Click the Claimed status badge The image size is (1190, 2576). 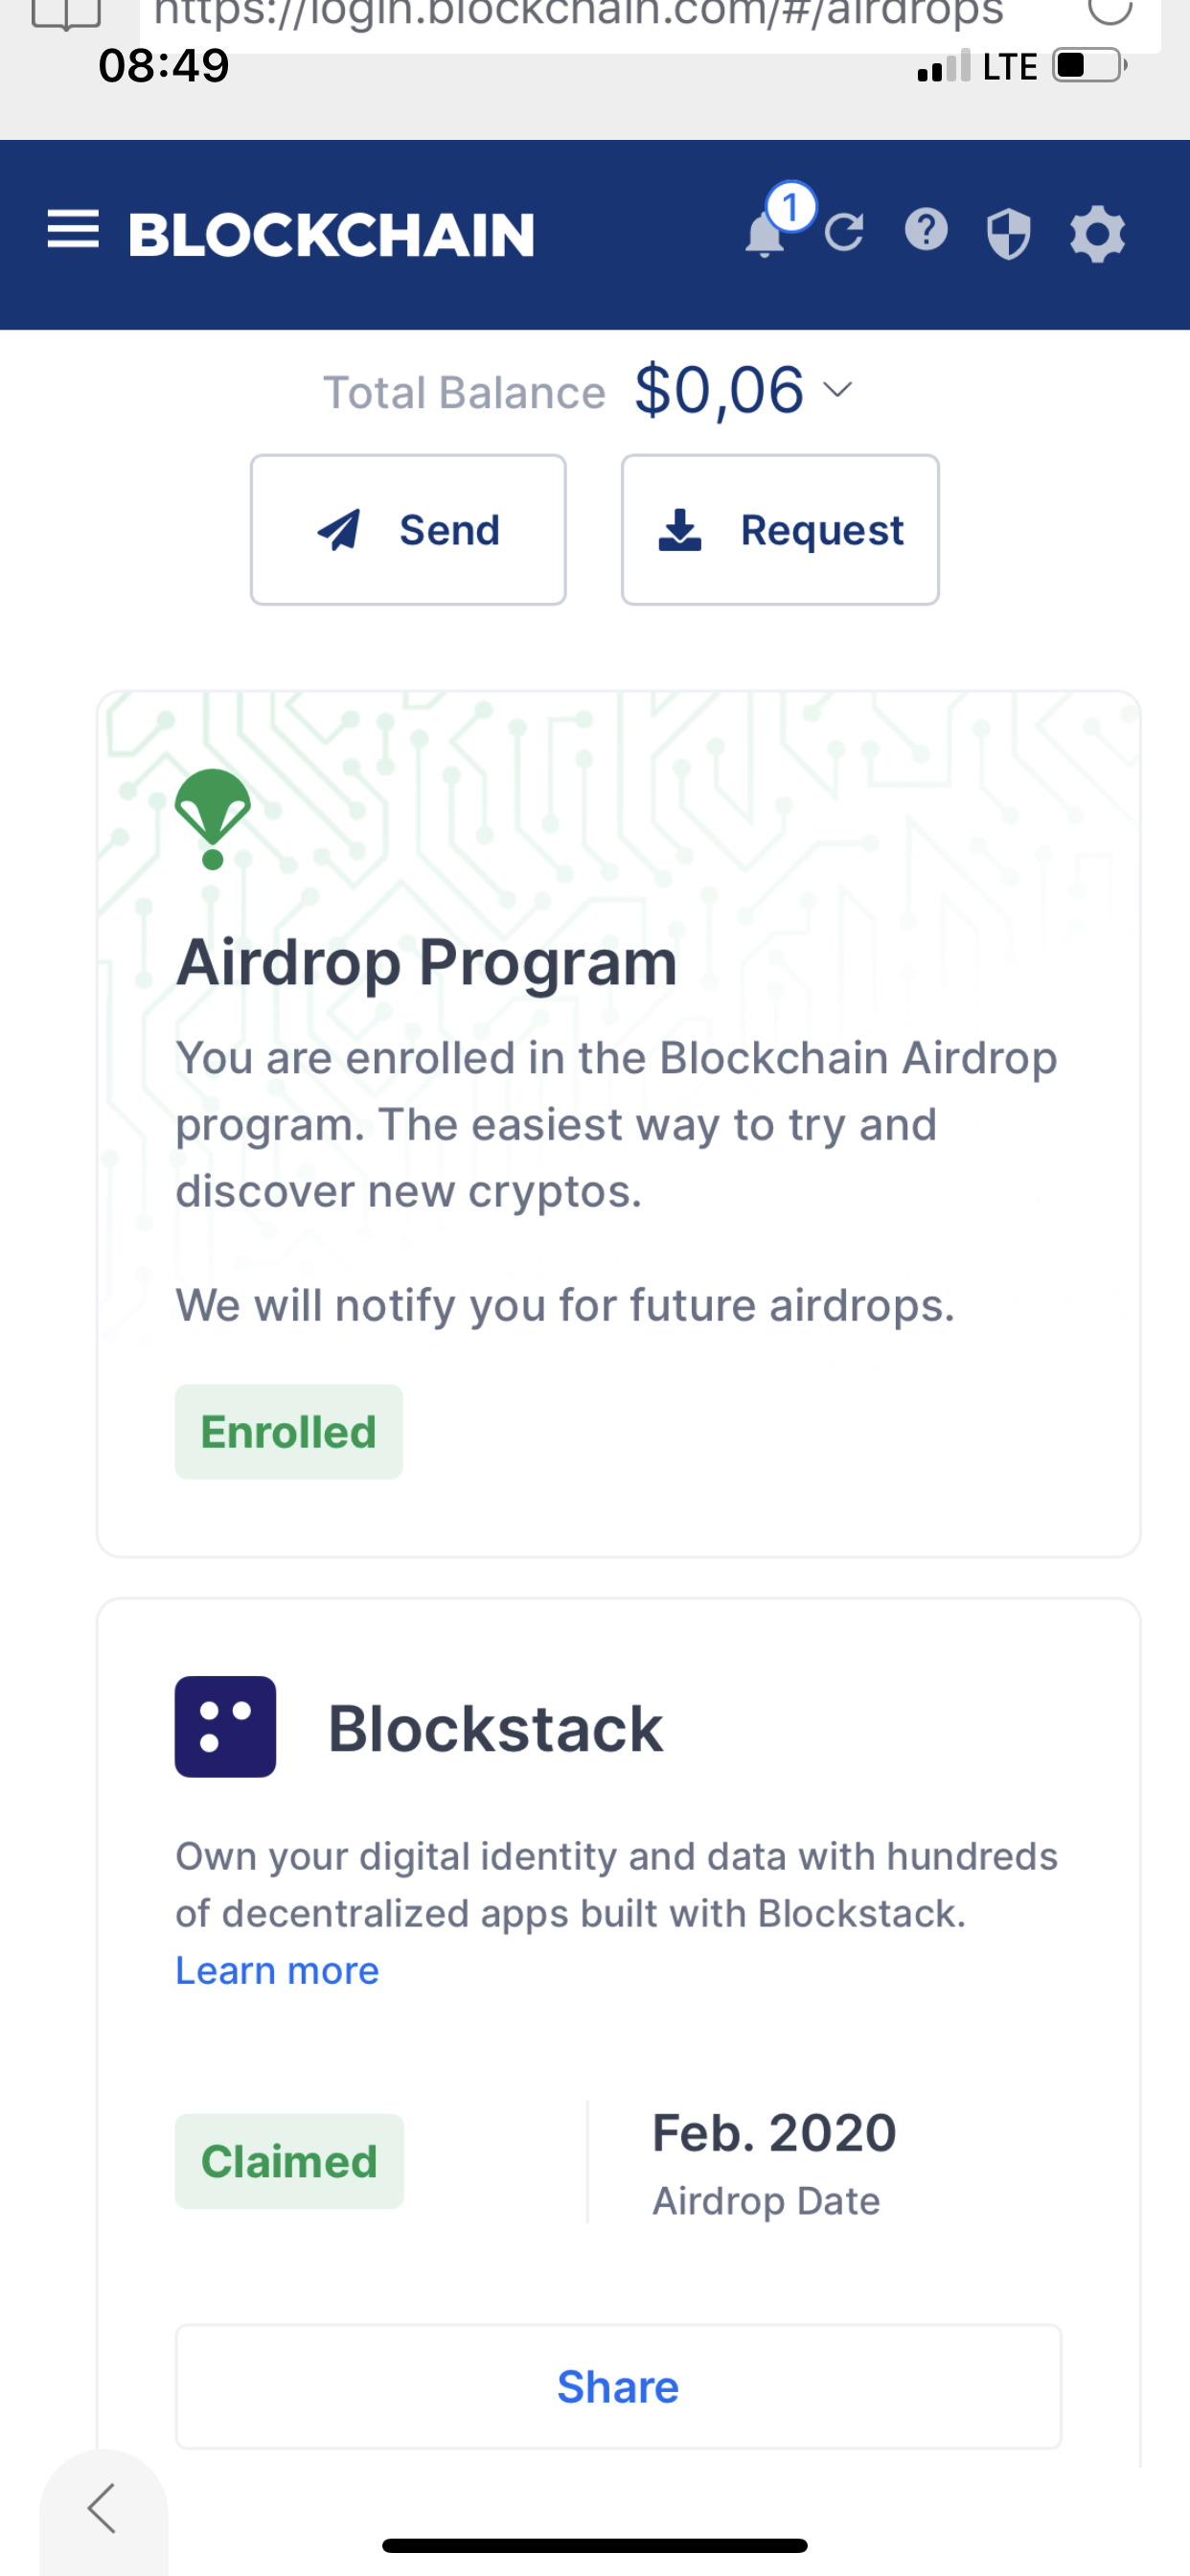pyautogui.click(x=289, y=2160)
